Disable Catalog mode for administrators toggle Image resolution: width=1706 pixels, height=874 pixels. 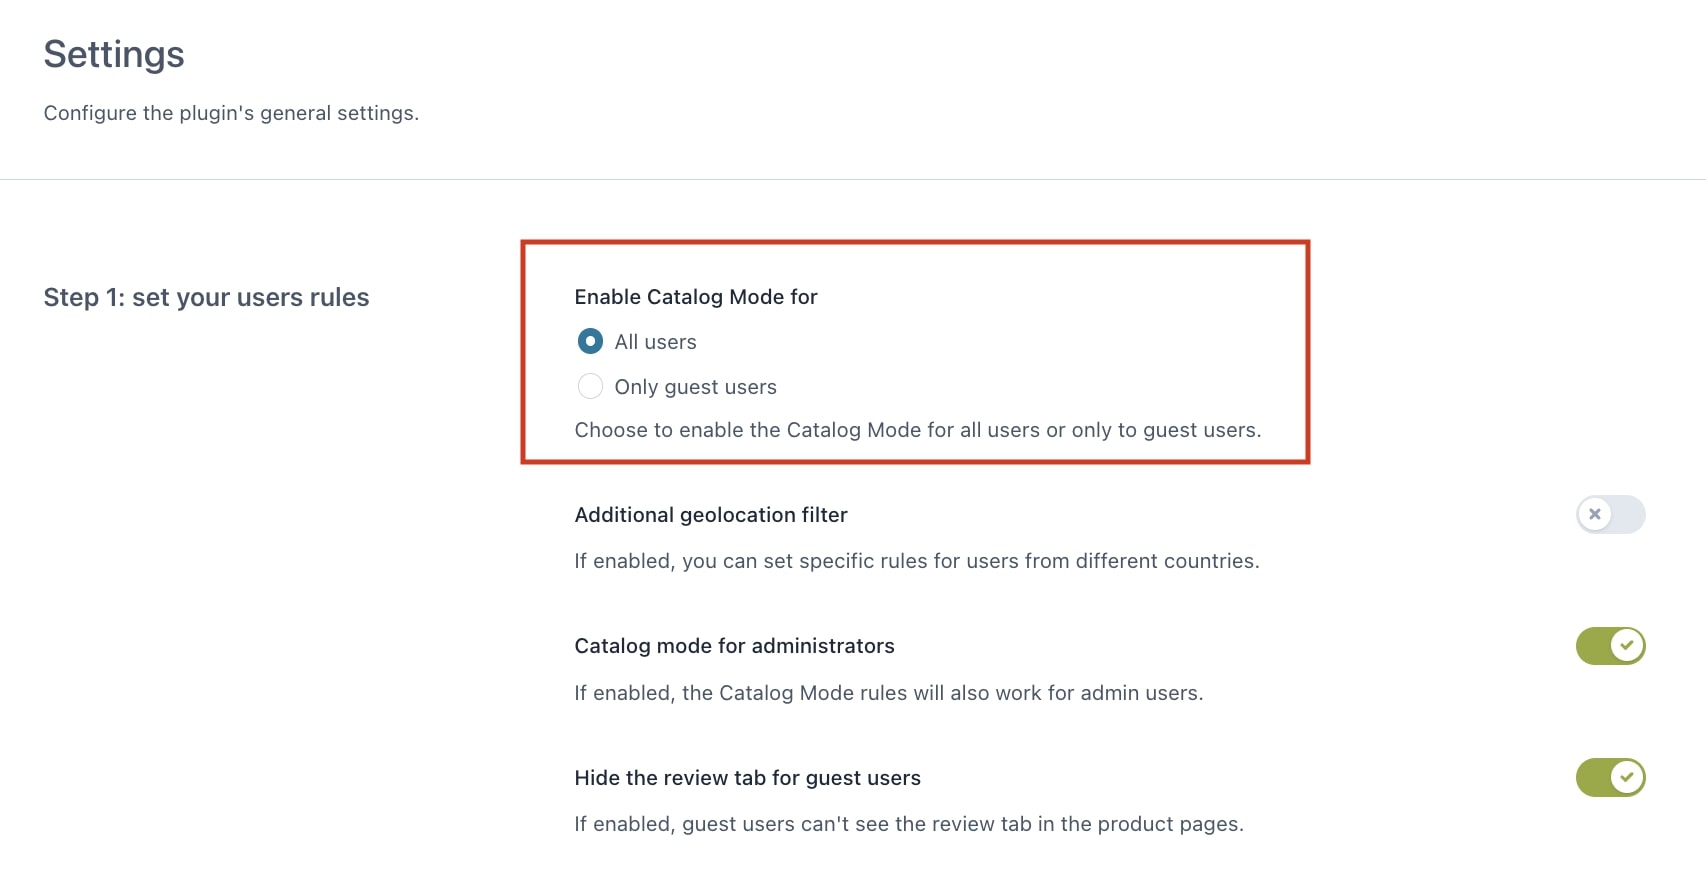[x=1610, y=646]
